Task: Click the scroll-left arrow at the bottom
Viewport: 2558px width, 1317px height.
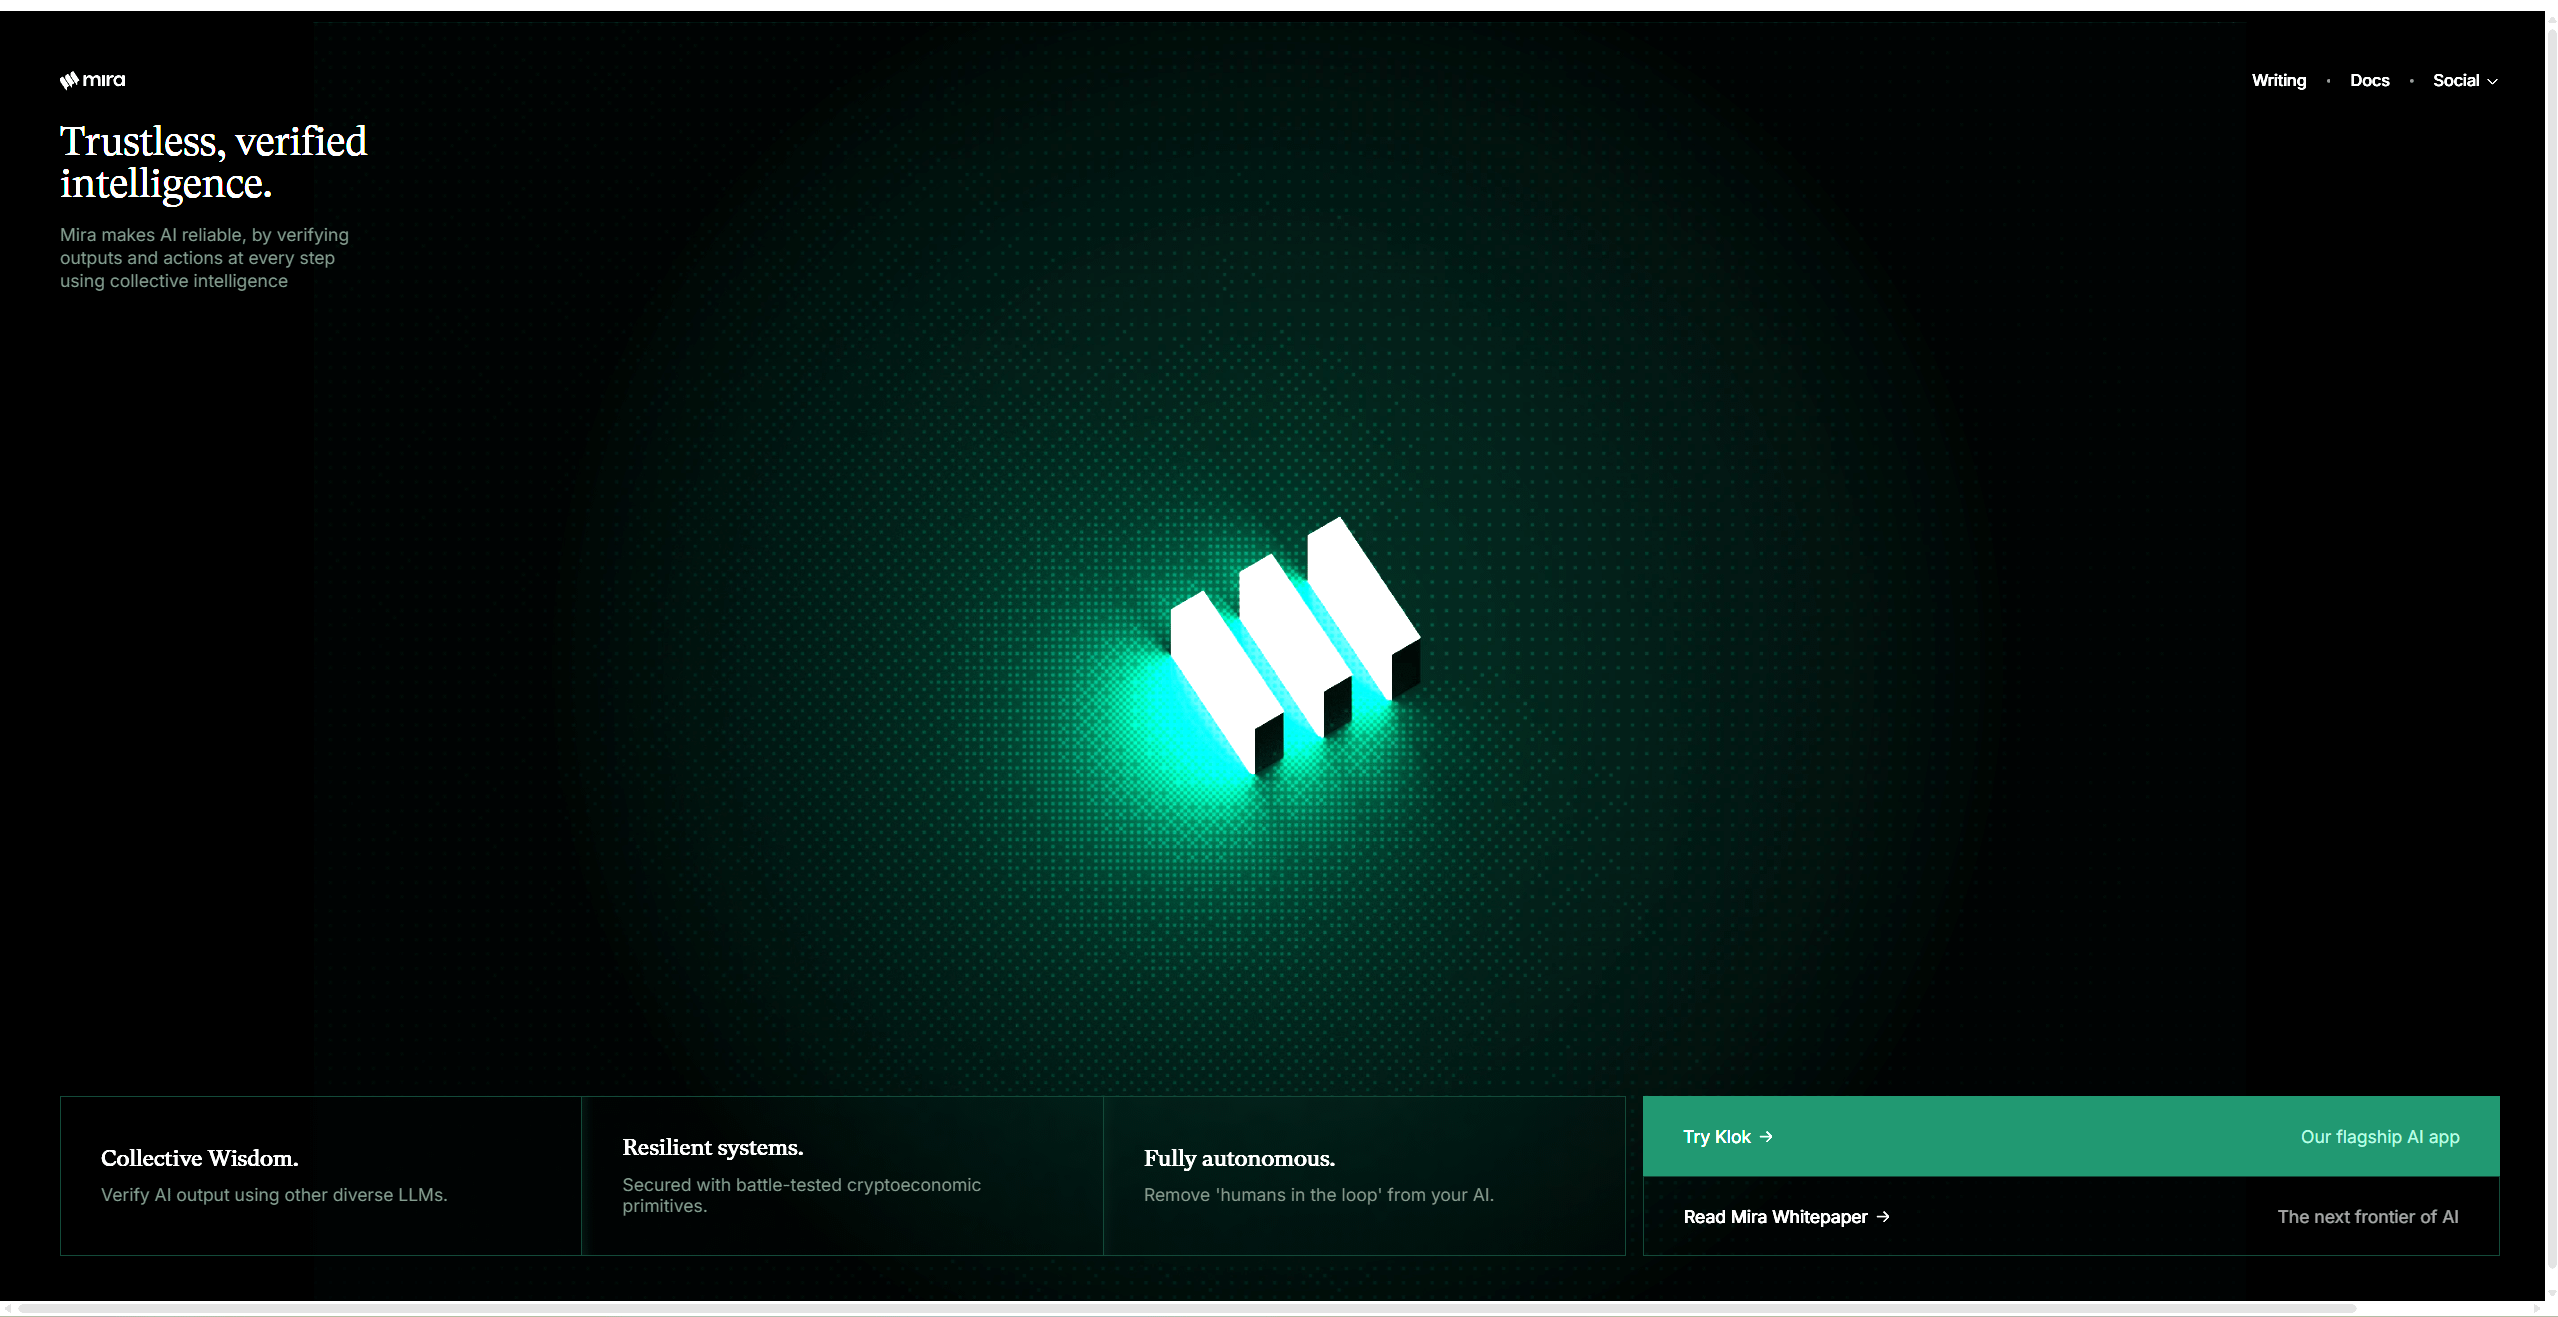Action: pyautogui.click(x=8, y=1308)
